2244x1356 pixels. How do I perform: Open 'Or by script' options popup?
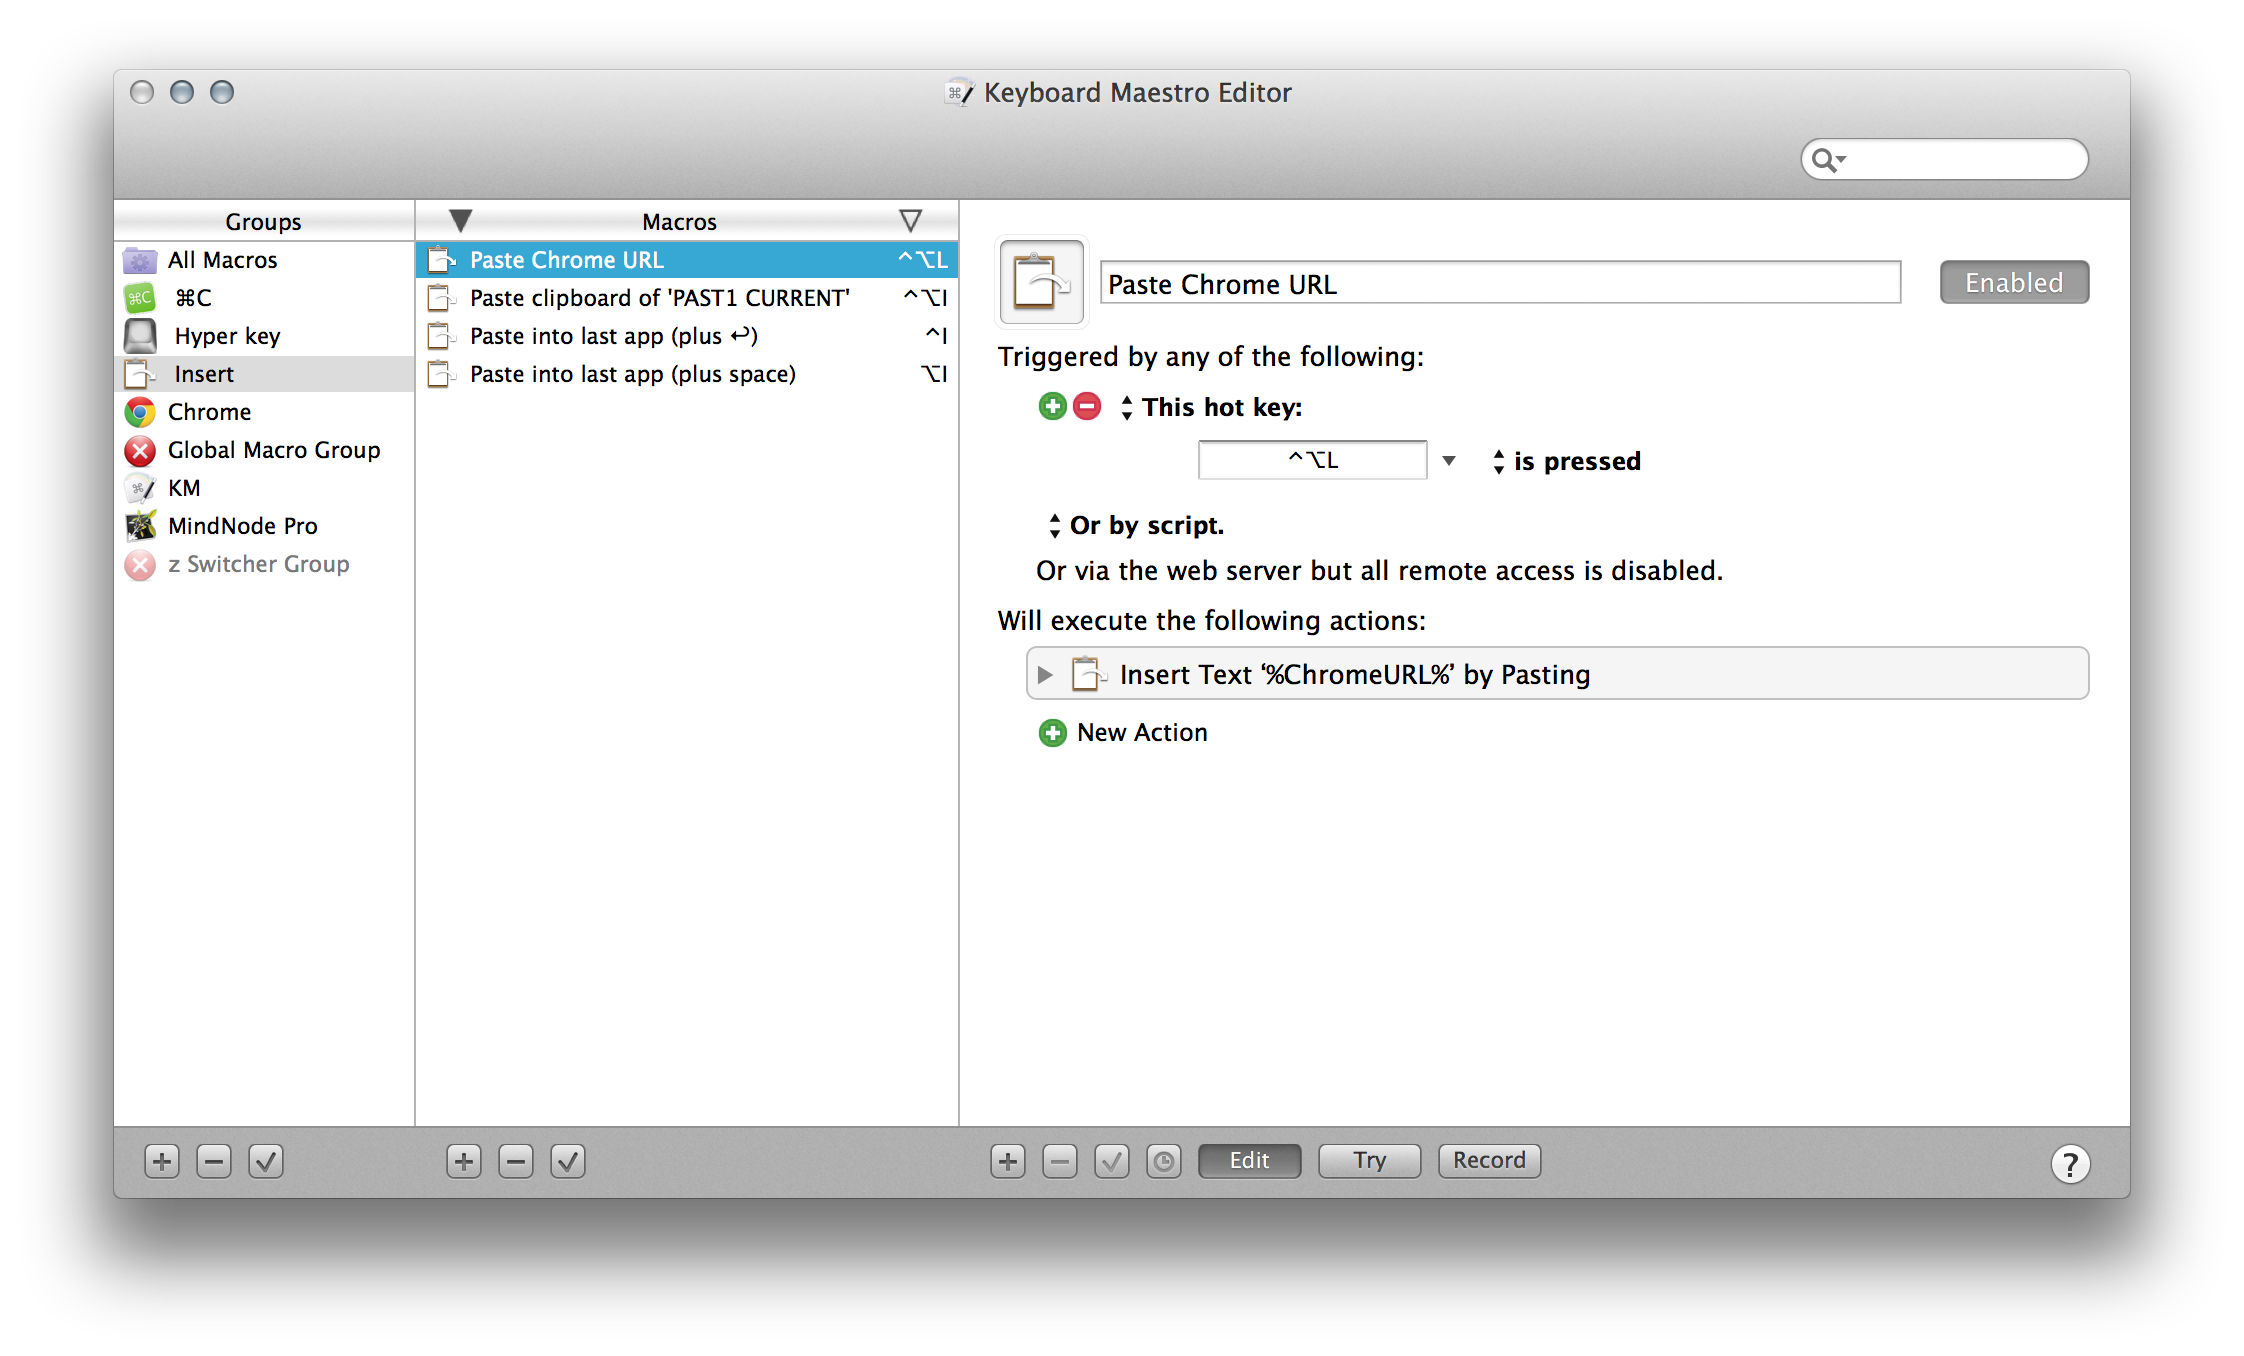click(1136, 525)
